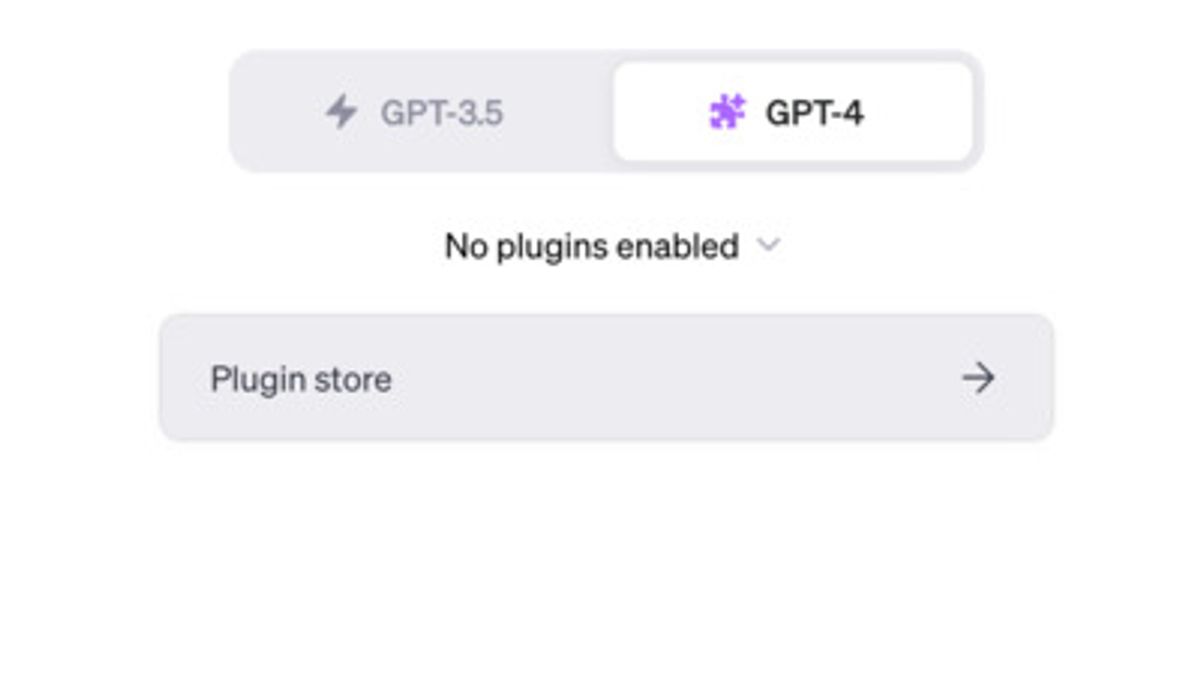The image size is (1200, 675).
Task: Click the white highlighted GPT-4 segment
Action: [x=792, y=112]
